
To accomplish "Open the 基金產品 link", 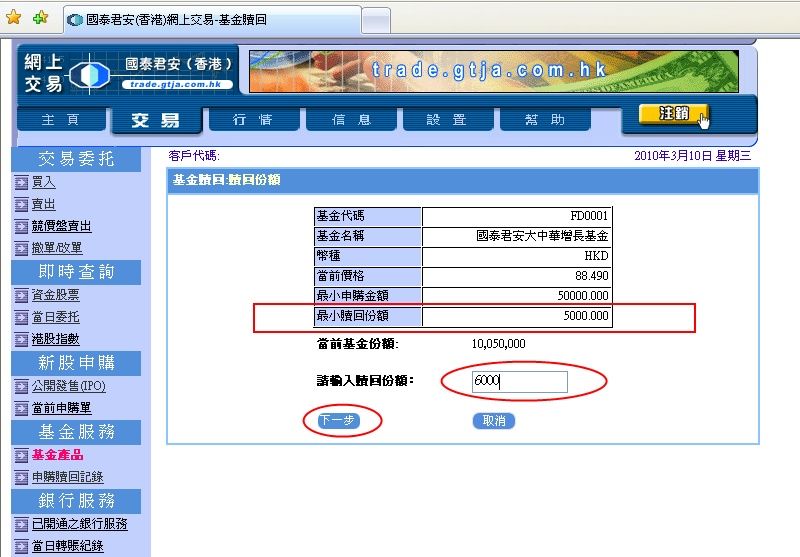I will click(x=58, y=454).
